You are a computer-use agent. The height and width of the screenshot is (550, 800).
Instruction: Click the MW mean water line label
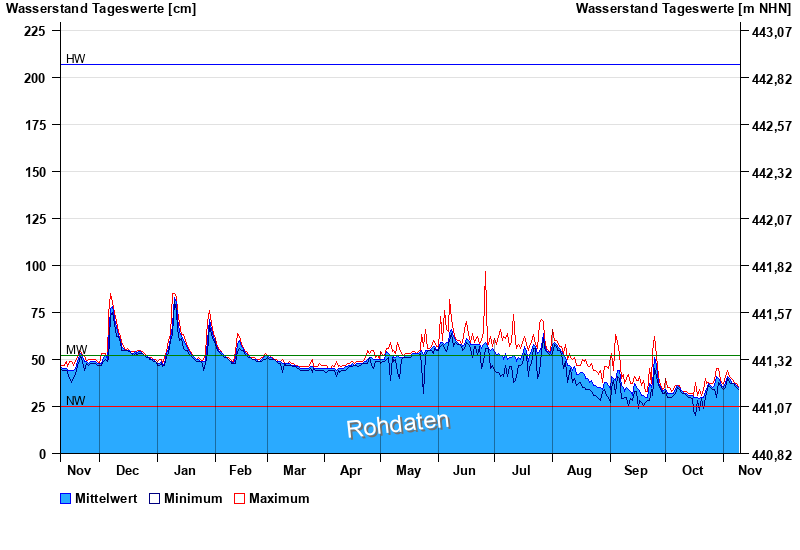tap(76, 350)
